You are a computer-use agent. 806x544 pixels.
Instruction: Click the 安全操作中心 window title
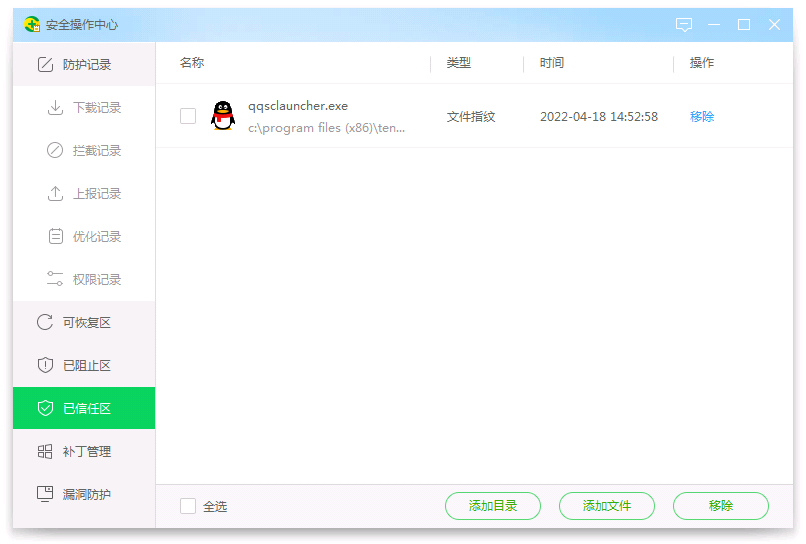[82, 25]
